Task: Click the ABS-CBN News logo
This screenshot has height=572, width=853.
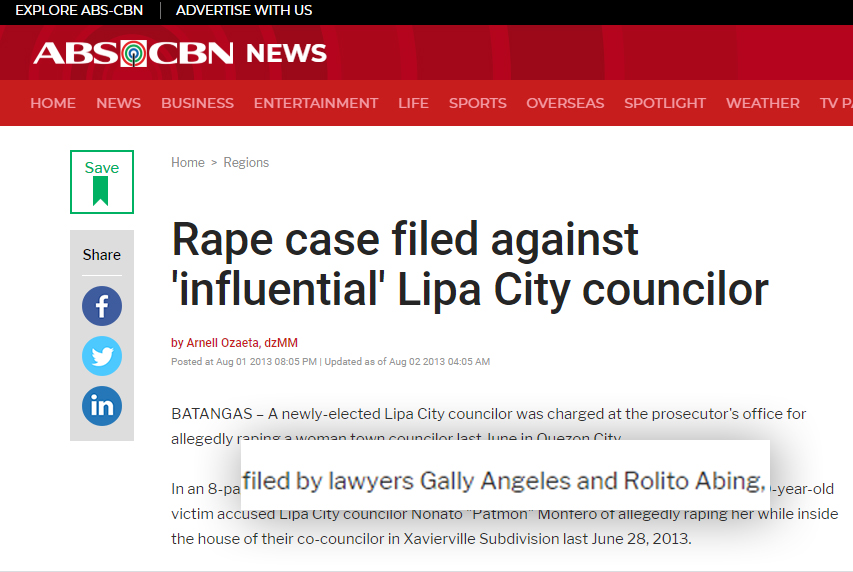Action: click(x=180, y=53)
